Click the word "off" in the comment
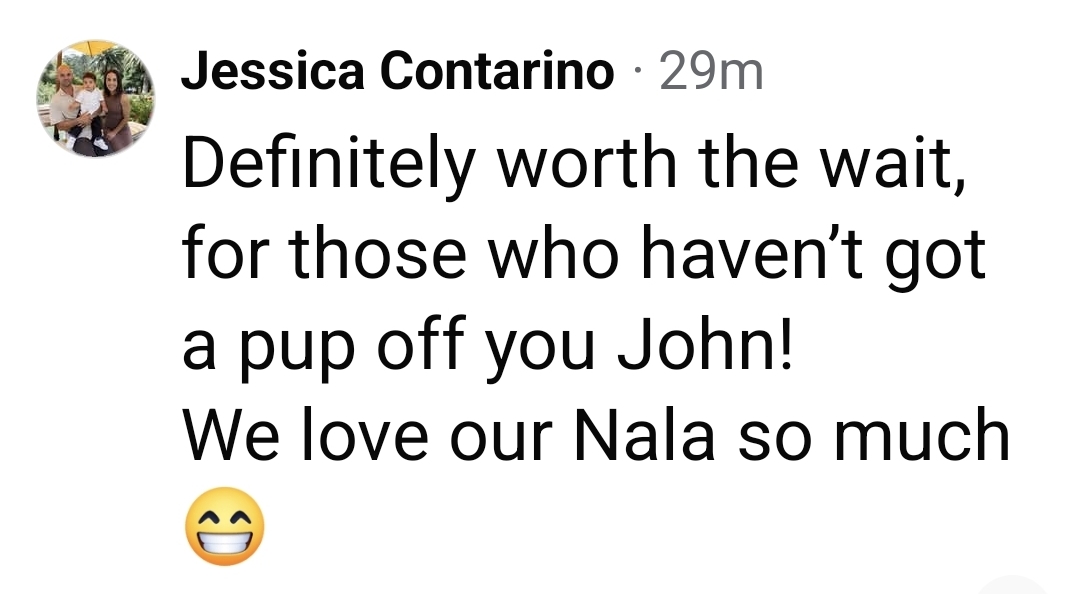The image size is (1080, 594). (422, 346)
